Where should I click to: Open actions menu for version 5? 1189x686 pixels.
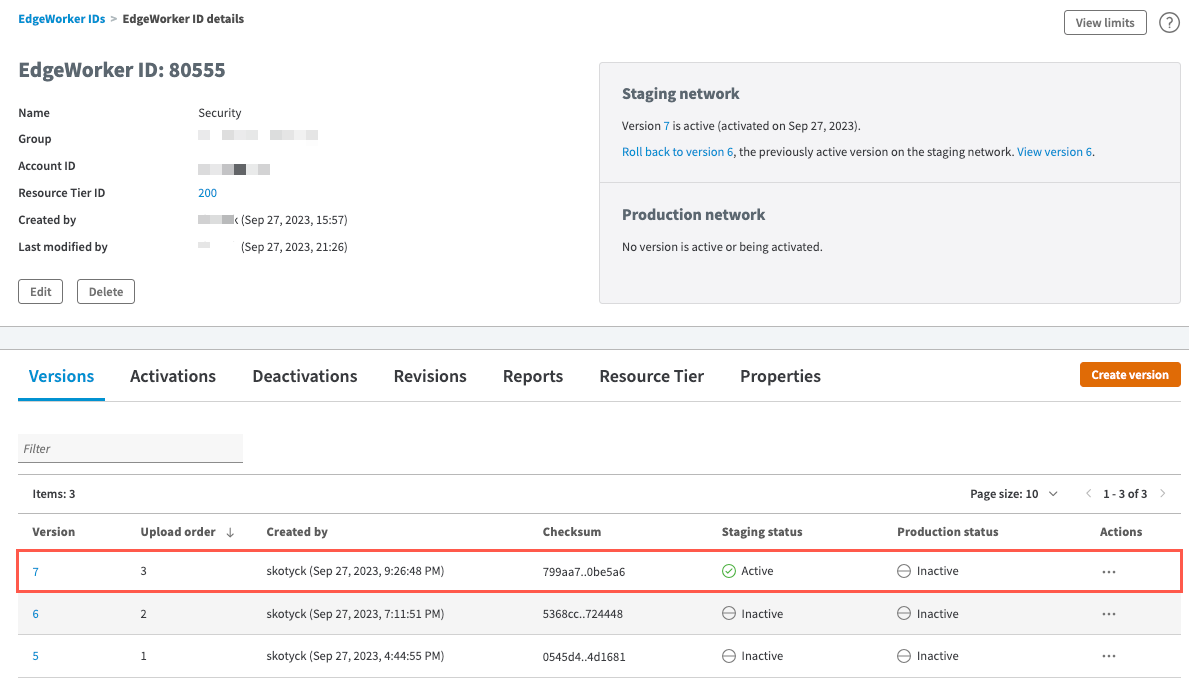tap(1108, 656)
